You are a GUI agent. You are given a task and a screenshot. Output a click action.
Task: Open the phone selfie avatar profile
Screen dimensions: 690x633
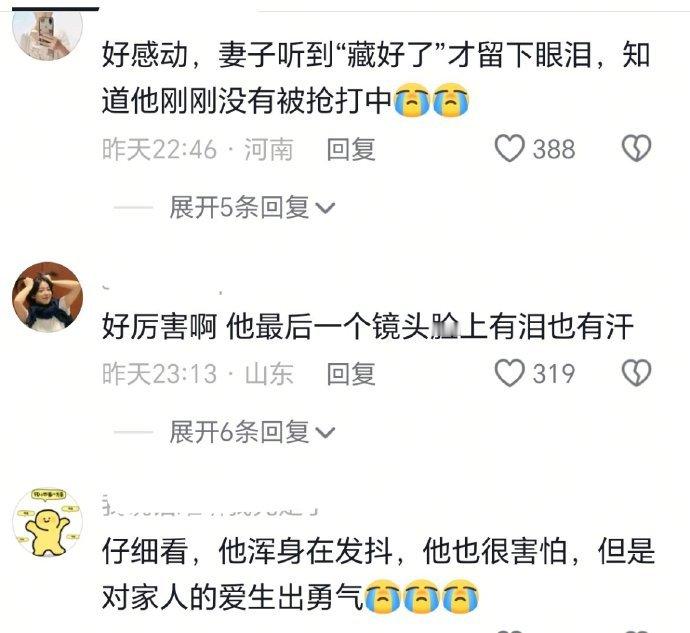(48, 34)
